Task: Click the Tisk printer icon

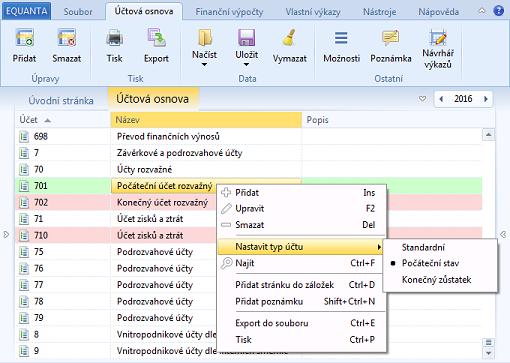Action: point(114,38)
